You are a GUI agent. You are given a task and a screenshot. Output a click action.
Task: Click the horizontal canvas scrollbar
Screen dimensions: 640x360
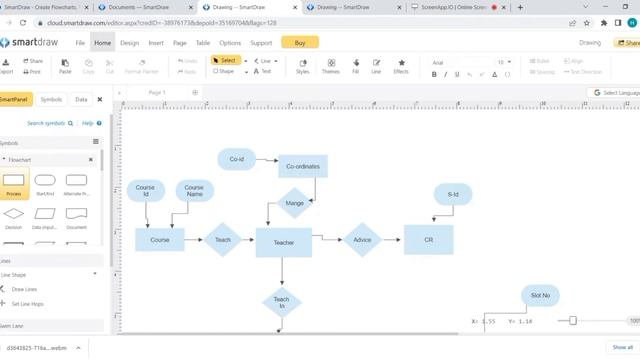click(x=290, y=333)
